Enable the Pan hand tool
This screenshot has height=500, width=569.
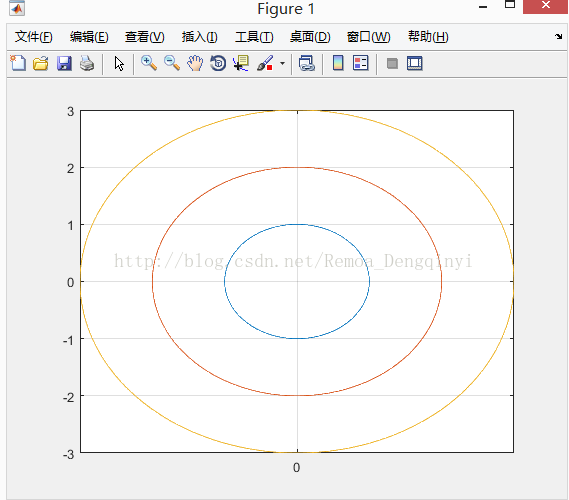coord(195,63)
